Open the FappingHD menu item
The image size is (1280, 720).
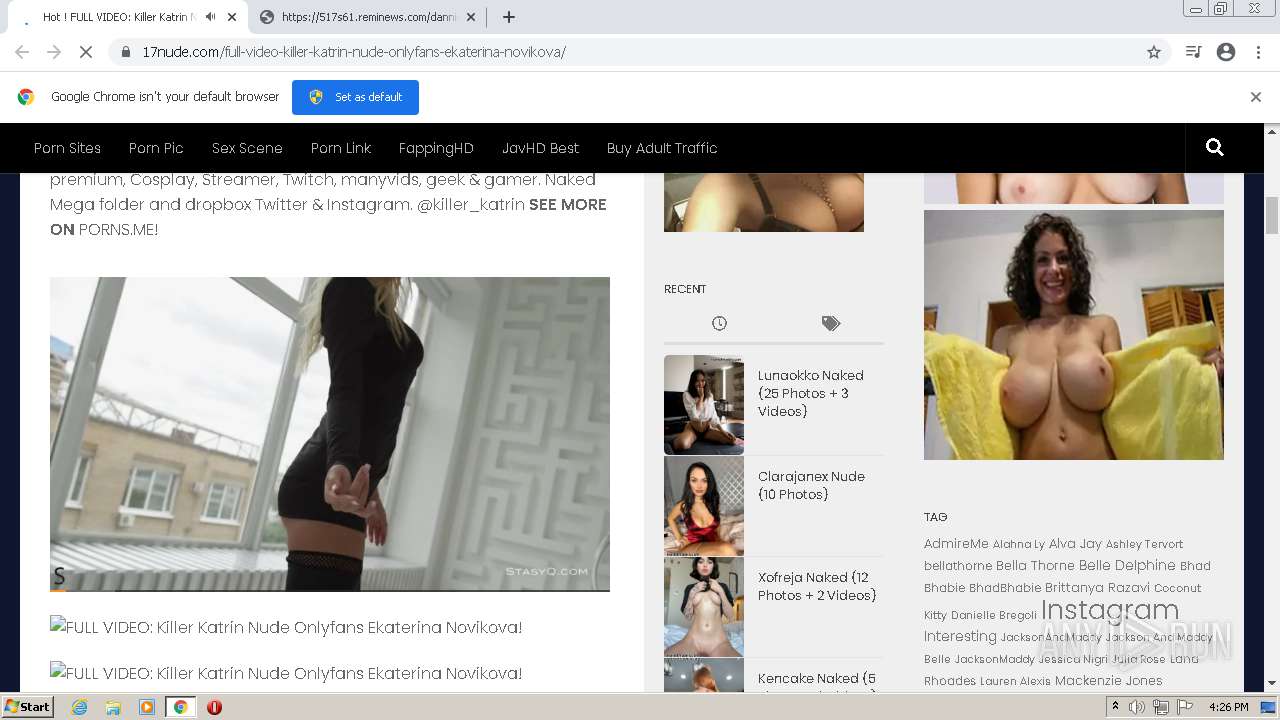pos(436,148)
